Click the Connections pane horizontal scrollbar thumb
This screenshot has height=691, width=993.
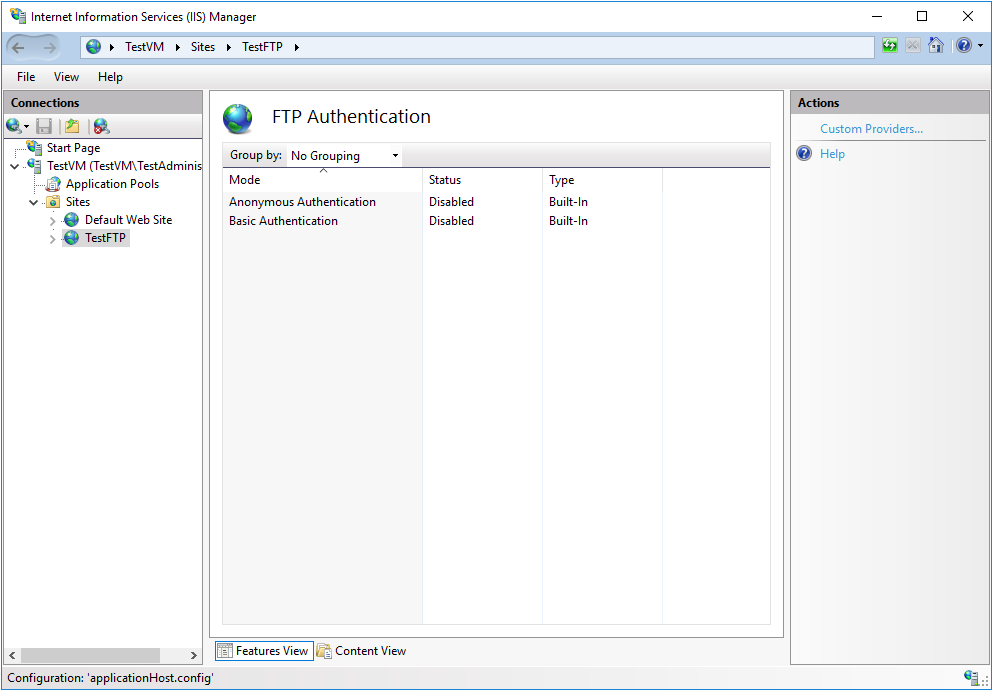click(x=90, y=655)
